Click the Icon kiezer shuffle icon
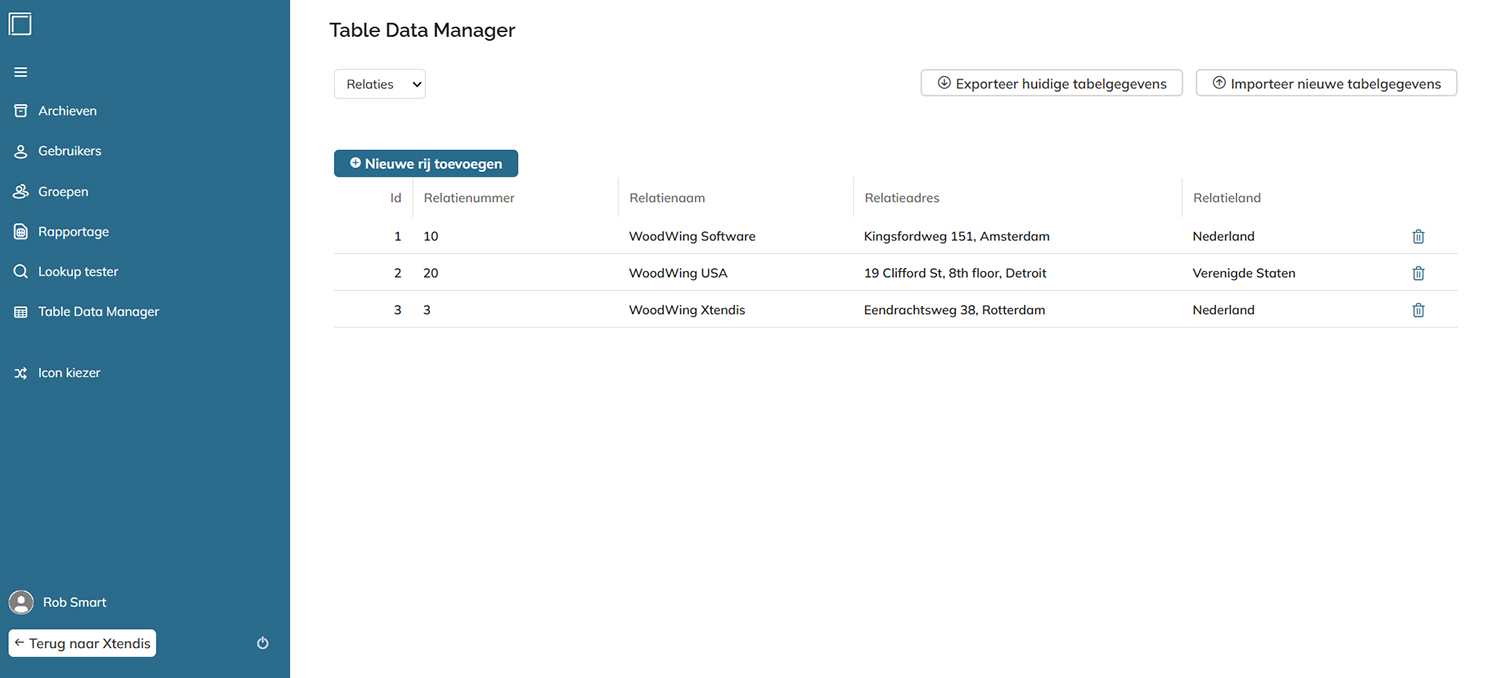 [20, 373]
